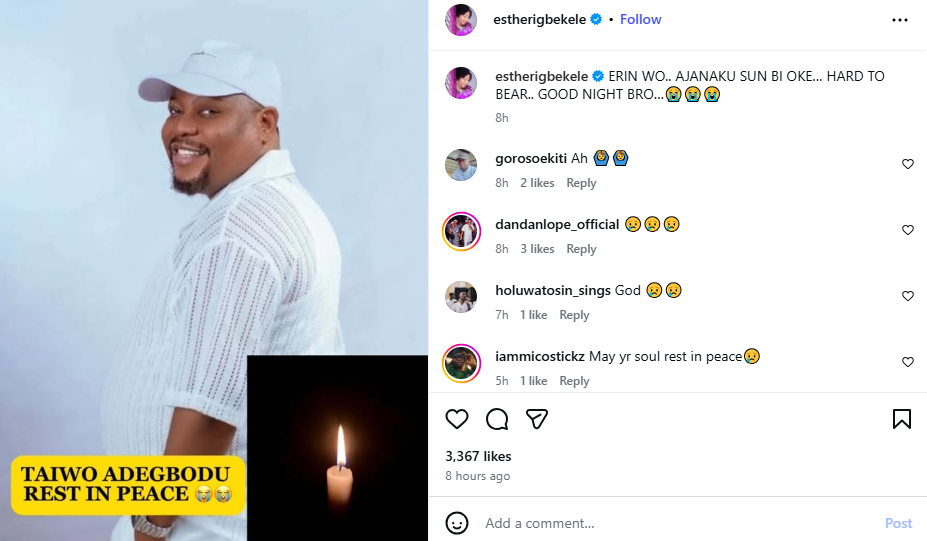The width and height of the screenshot is (927, 541).
Task: Open estherigbekele profile picture in header
Action: 461,19
